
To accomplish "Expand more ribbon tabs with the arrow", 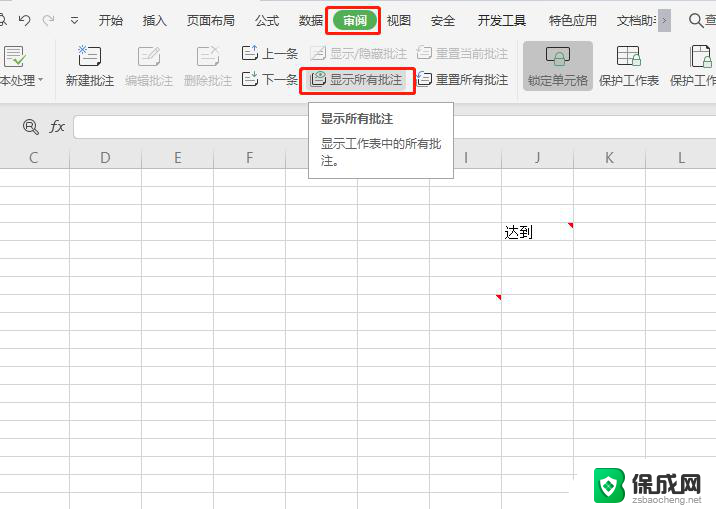I will pos(664,21).
